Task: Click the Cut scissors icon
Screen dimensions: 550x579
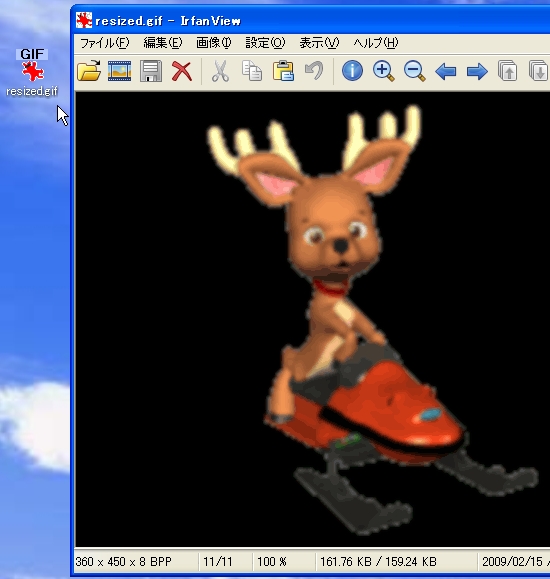Action: (221, 71)
